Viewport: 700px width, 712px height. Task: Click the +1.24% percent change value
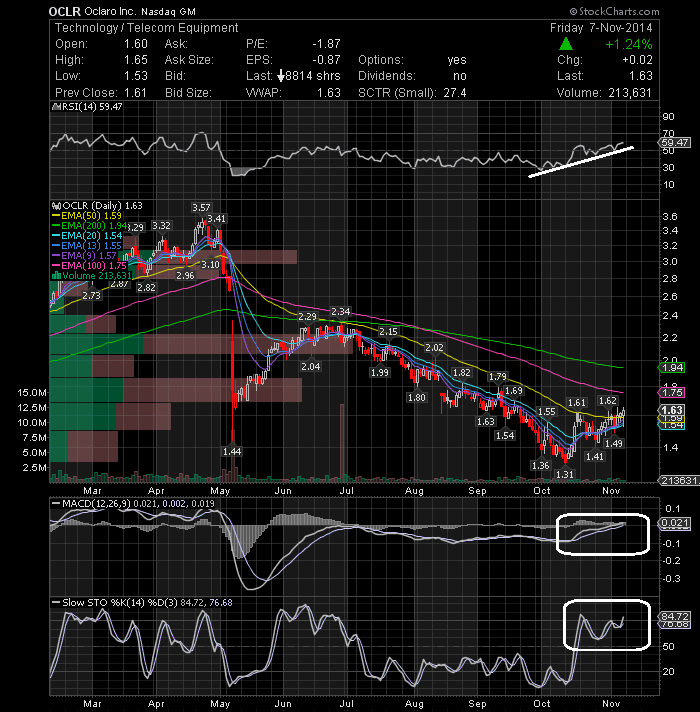pos(629,44)
